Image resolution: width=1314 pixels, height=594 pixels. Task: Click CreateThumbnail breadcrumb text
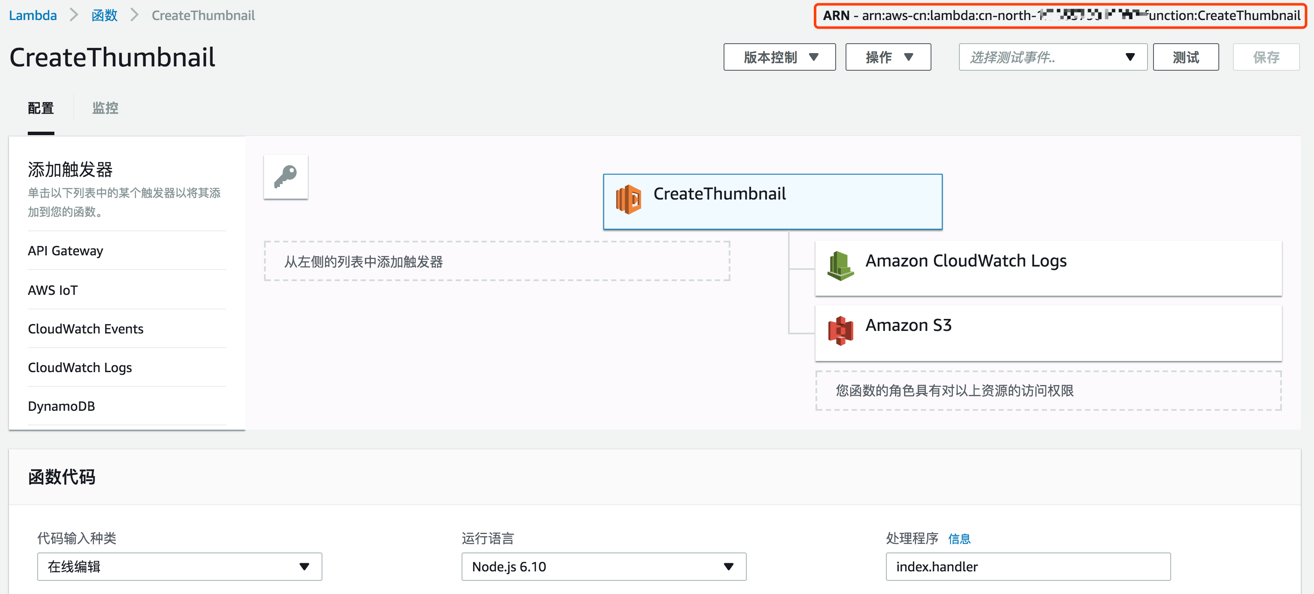click(x=203, y=15)
